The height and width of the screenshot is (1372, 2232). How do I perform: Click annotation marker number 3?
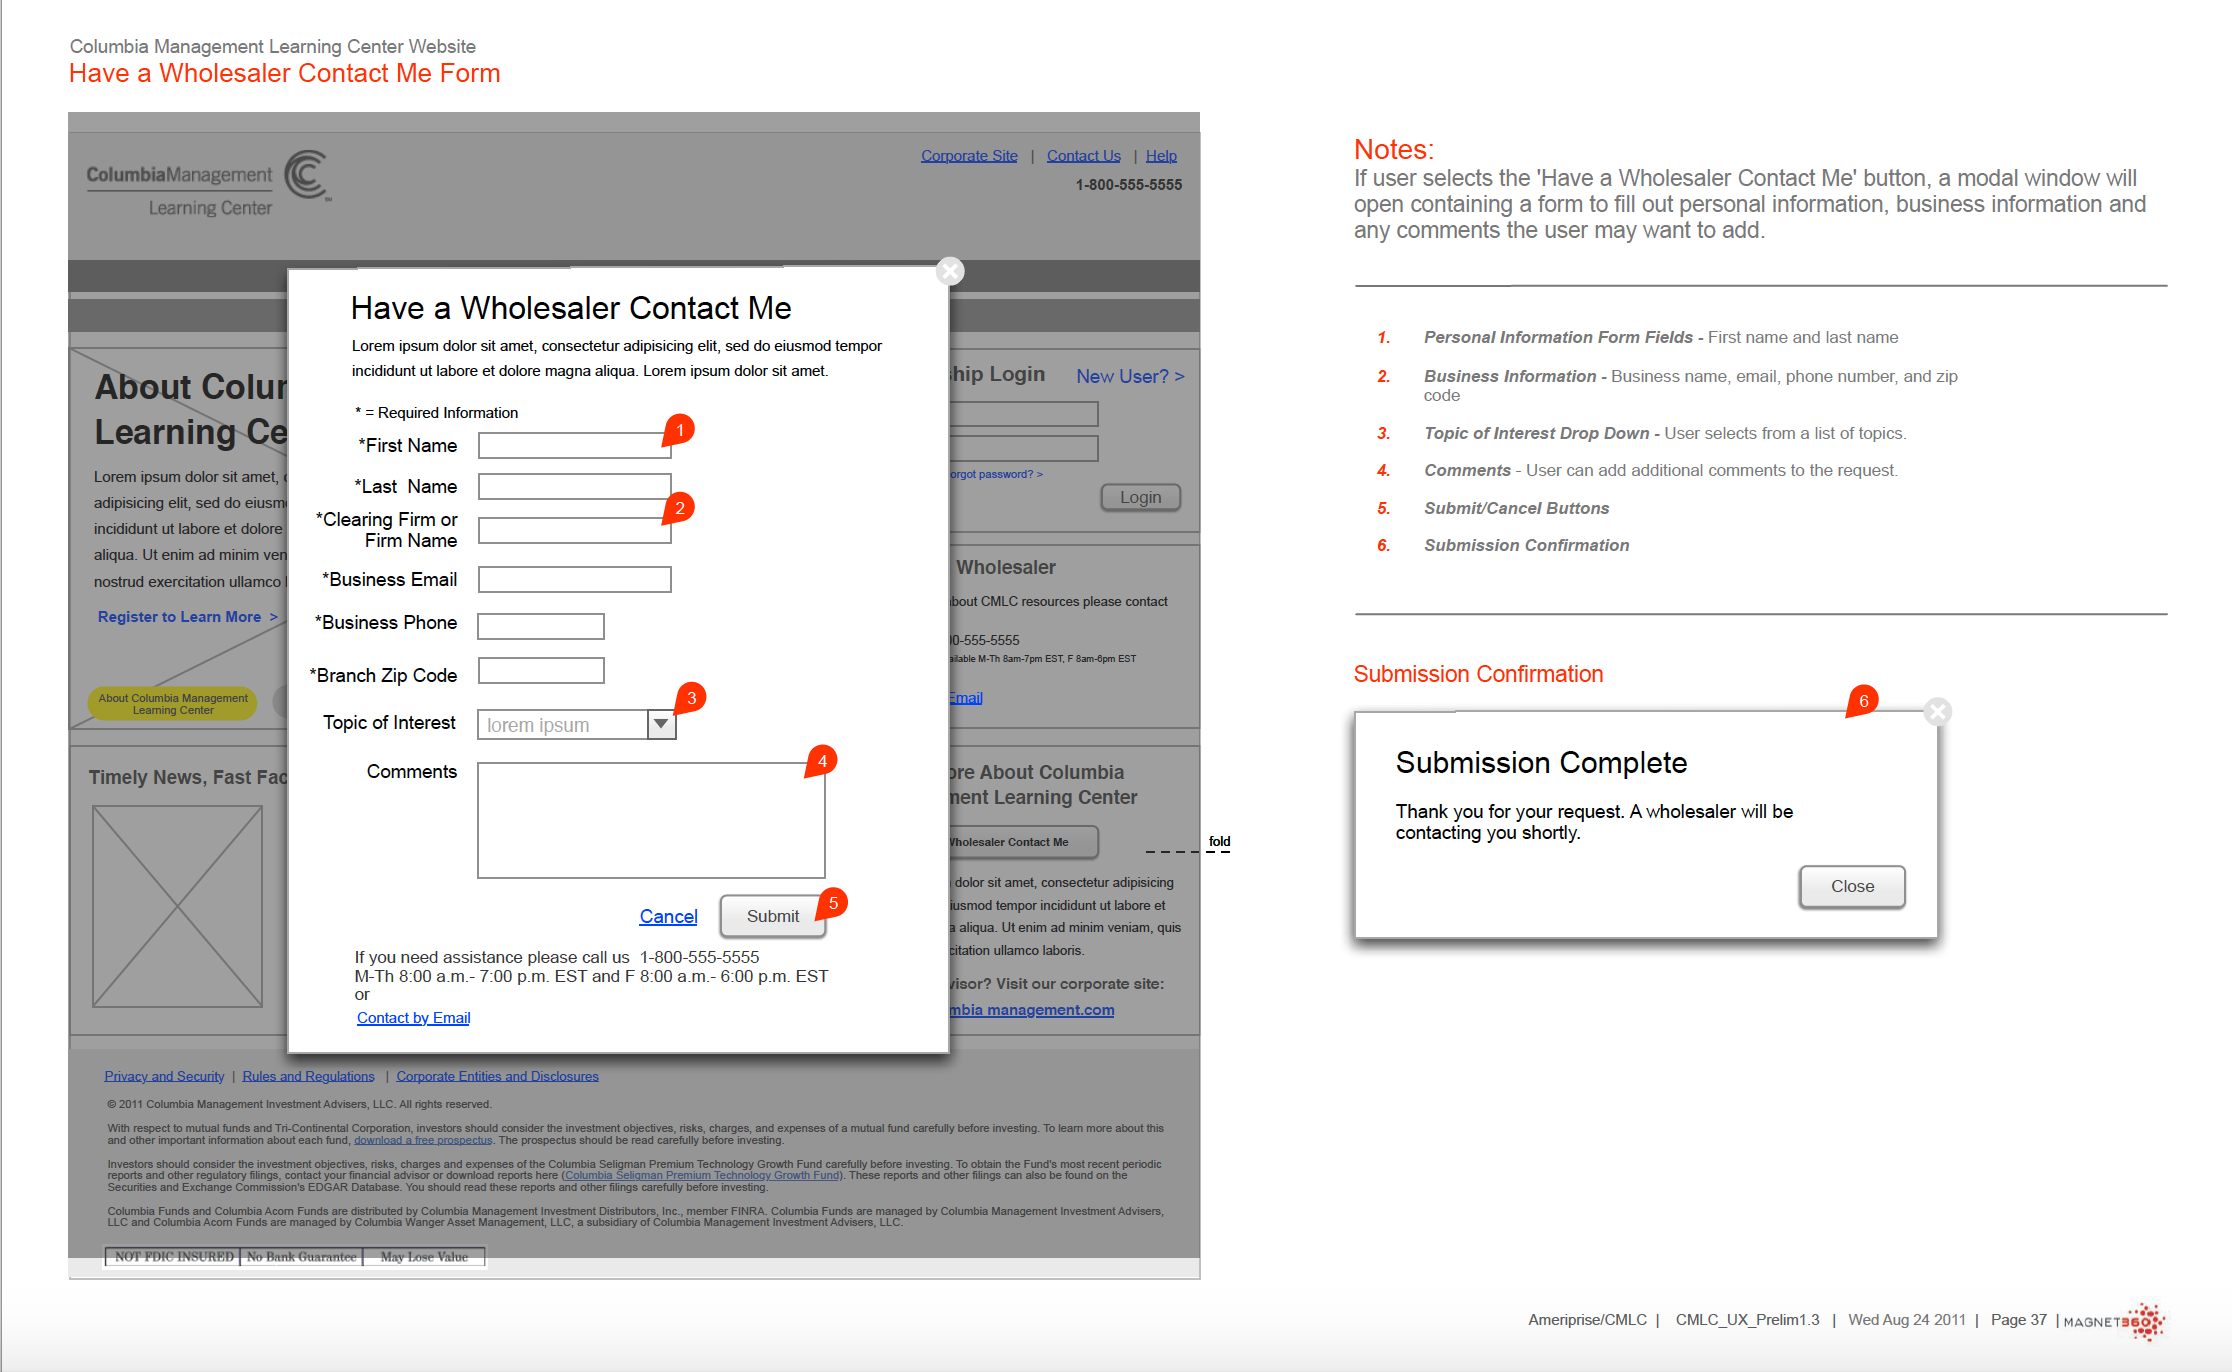(690, 698)
